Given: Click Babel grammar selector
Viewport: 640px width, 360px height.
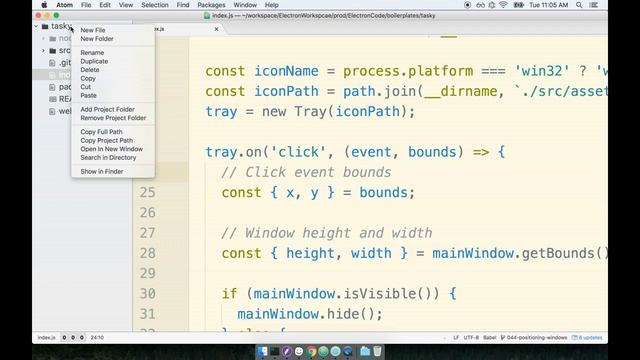Looking at the screenshot, I should click(x=490, y=338).
